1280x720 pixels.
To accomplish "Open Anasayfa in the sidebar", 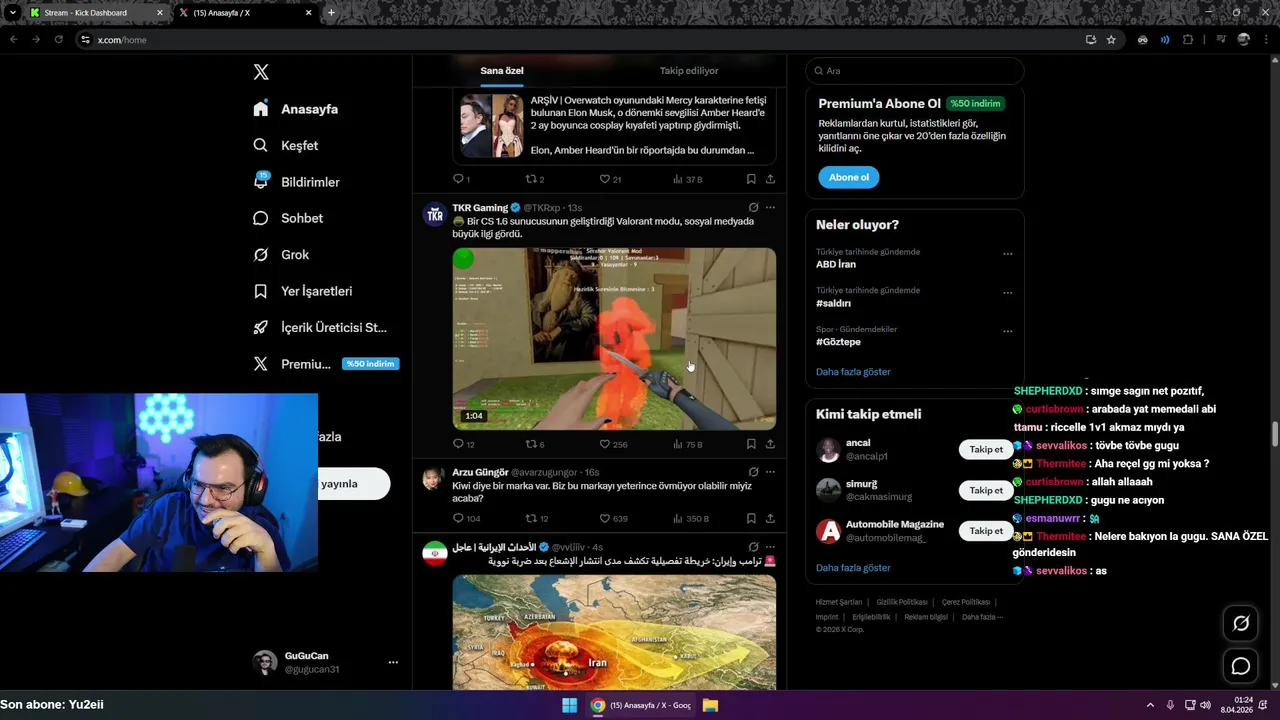I will 296,109.
